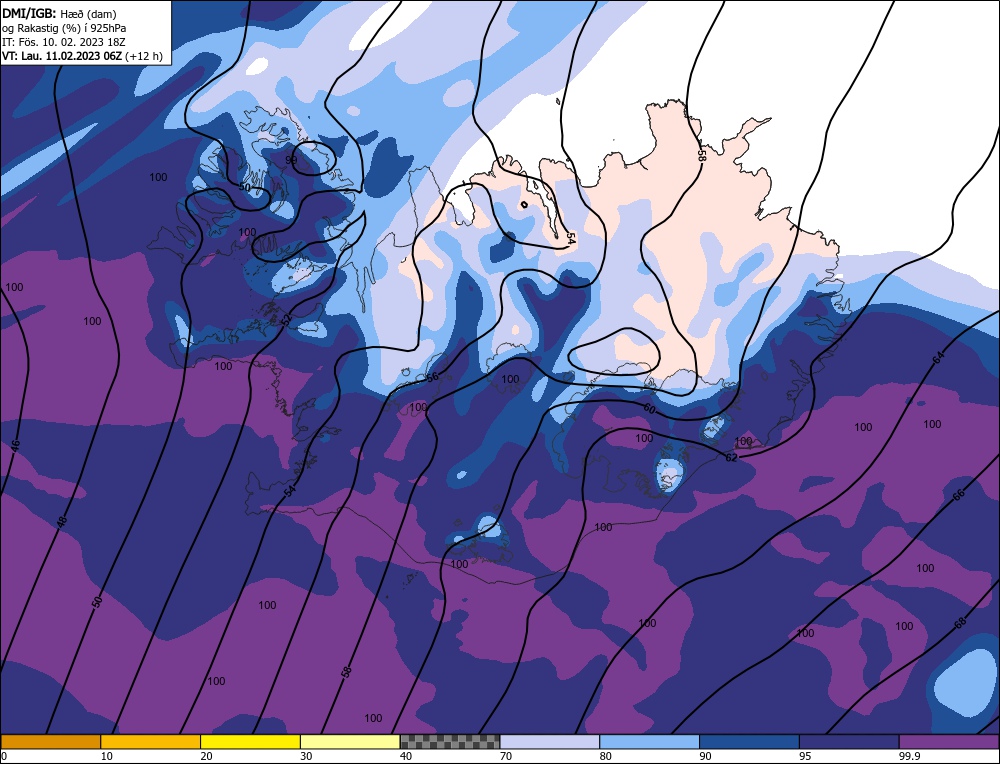Click the '20' legend tick label
The image size is (1000, 764).
click(207, 756)
